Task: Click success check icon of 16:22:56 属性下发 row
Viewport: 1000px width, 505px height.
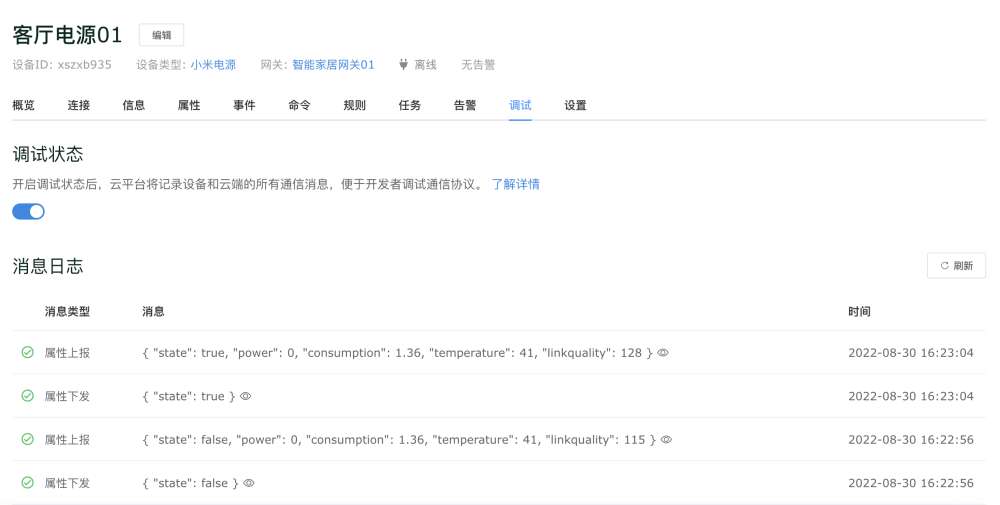Action: coord(27,482)
